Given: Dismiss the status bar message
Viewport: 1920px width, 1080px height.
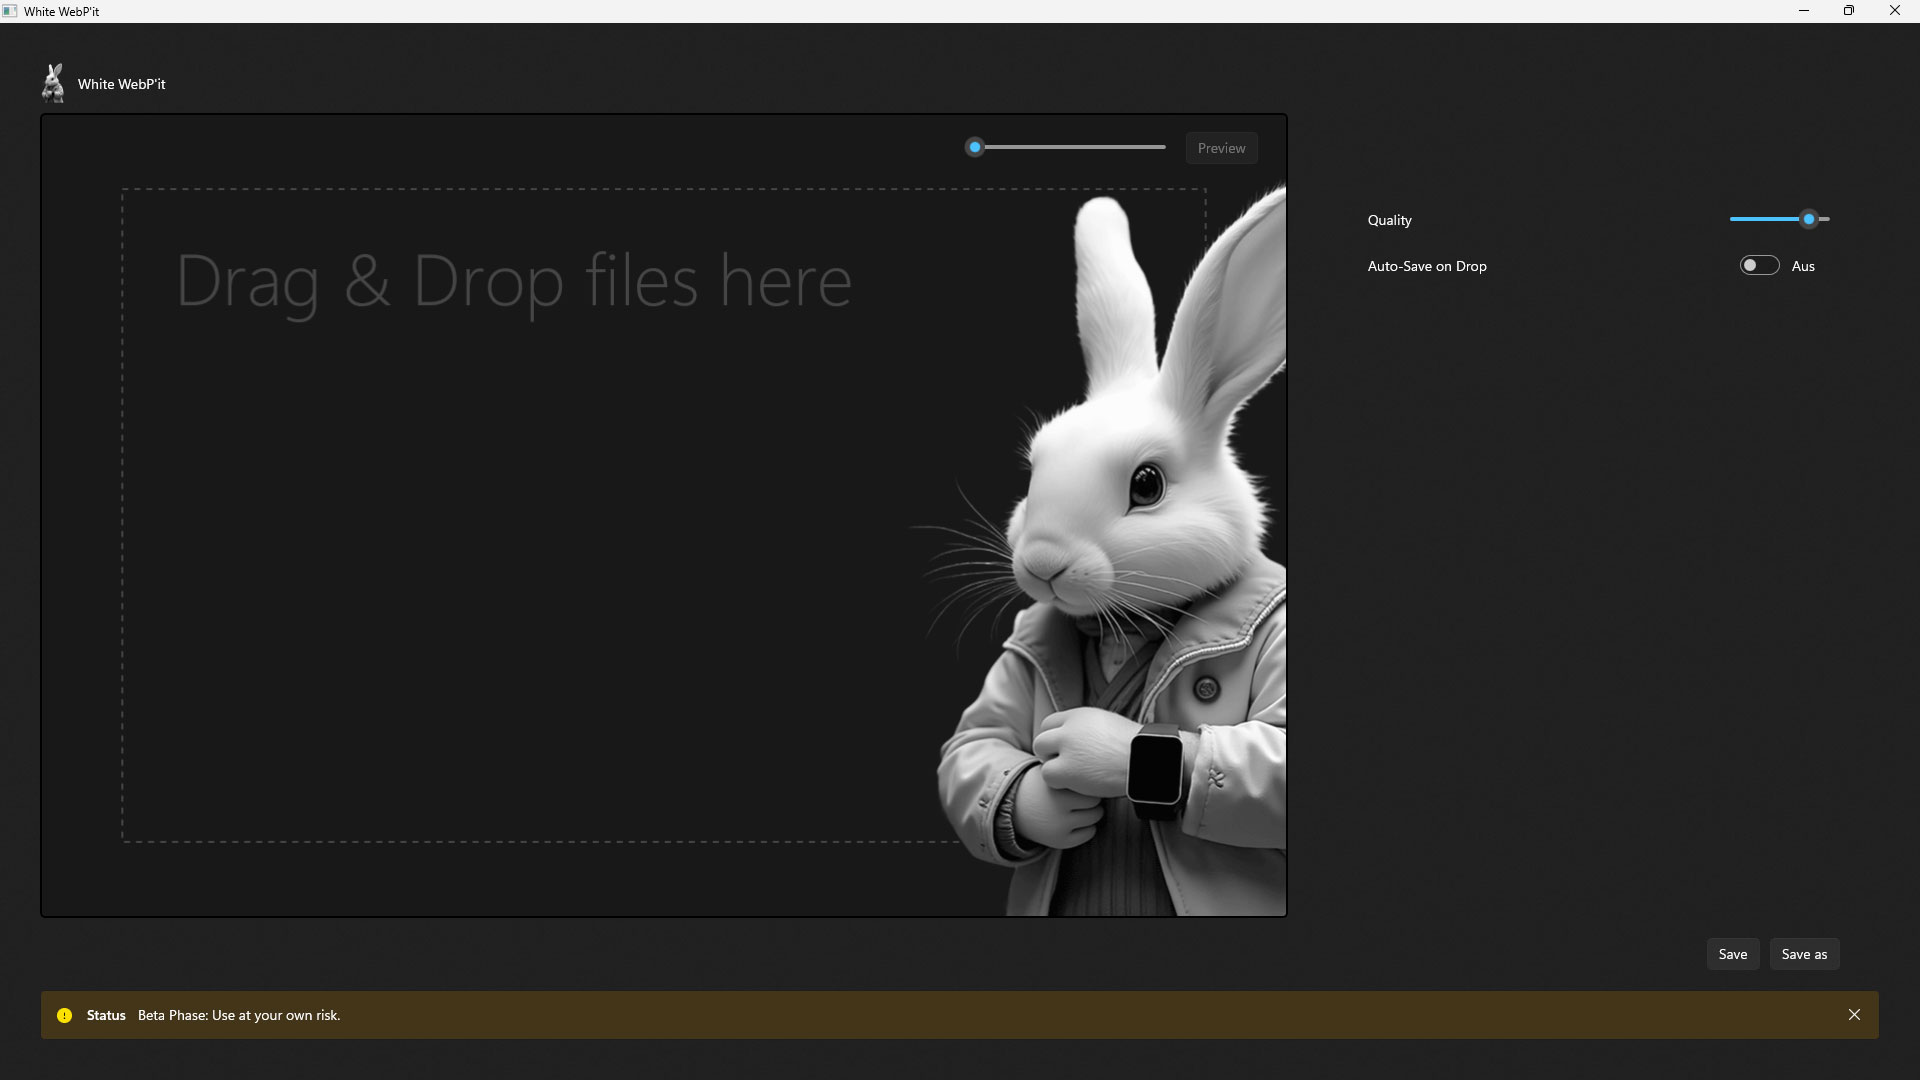Looking at the screenshot, I should pyautogui.click(x=1855, y=1014).
